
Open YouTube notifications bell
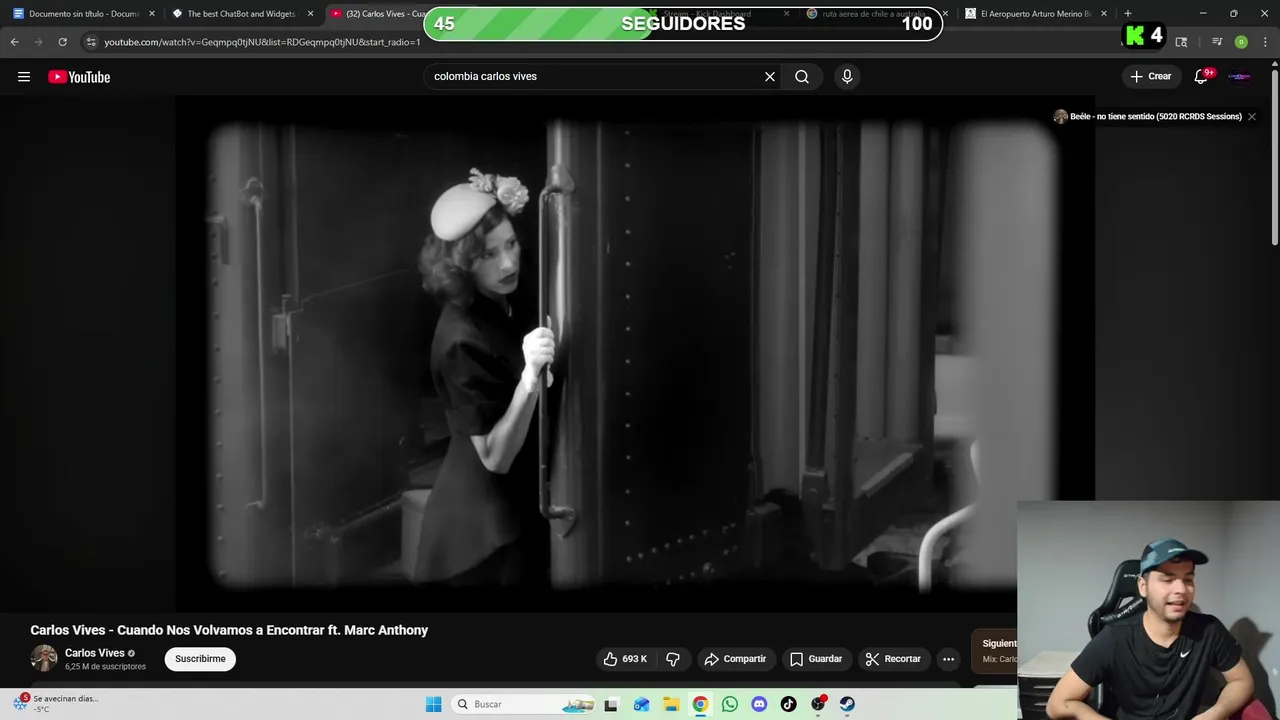point(1202,76)
